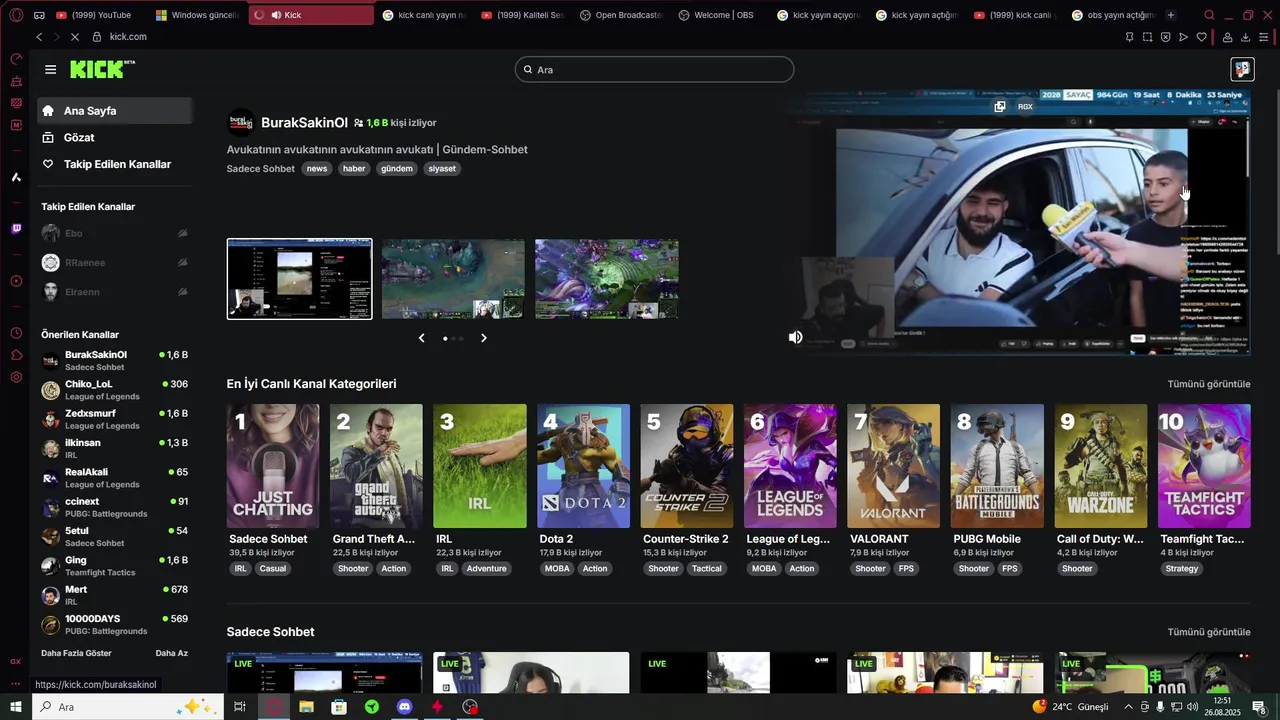Show next featured streams in carousel
Viewport: 1280px width, 720px height.
point(484,338)
